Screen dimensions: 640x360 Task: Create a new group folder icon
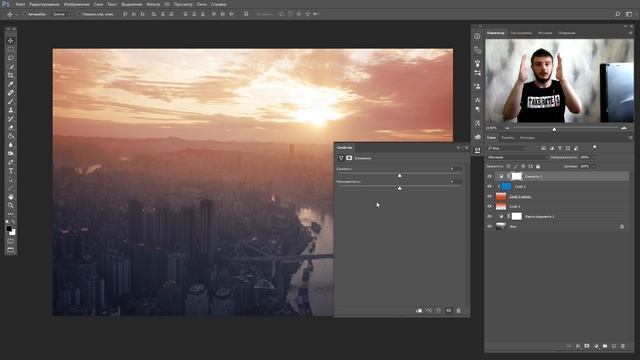coord(605,346)
